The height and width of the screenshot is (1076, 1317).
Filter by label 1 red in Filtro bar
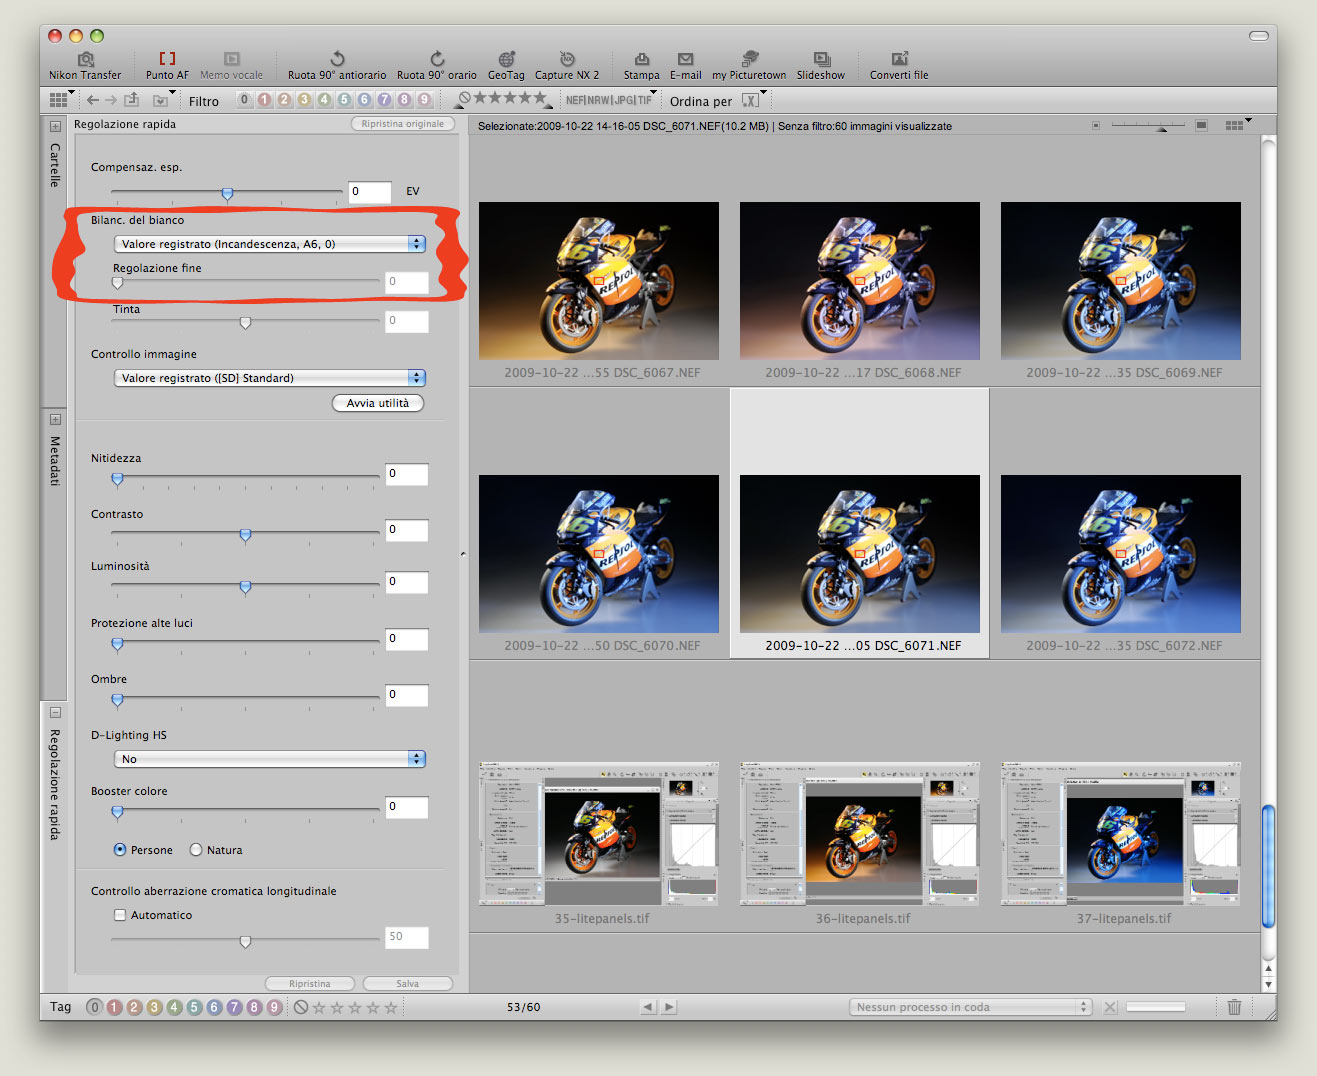(x=264, y=100)
